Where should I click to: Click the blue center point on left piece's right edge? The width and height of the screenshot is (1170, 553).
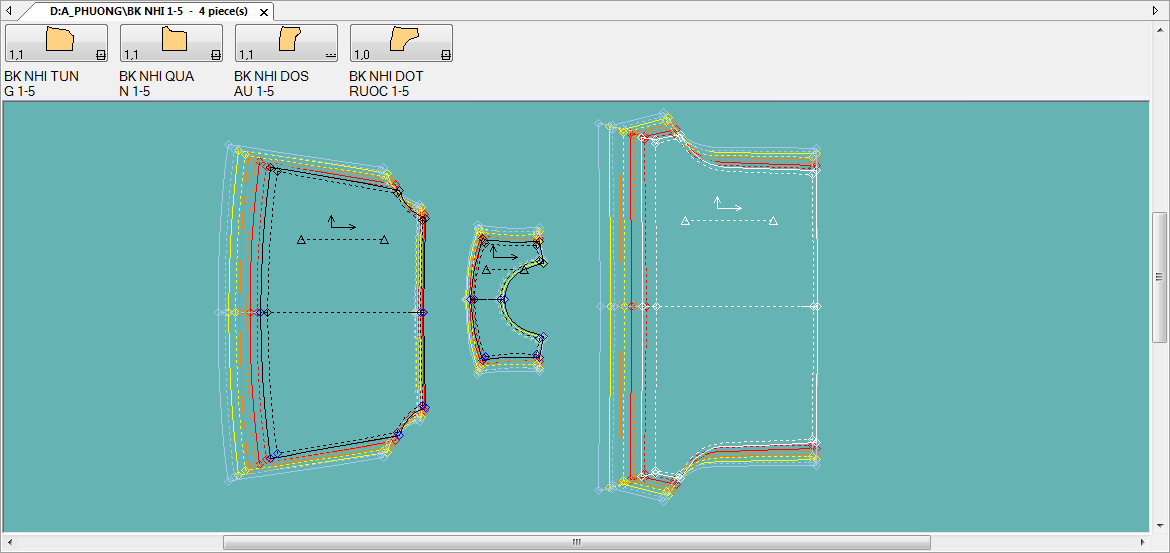421,313
